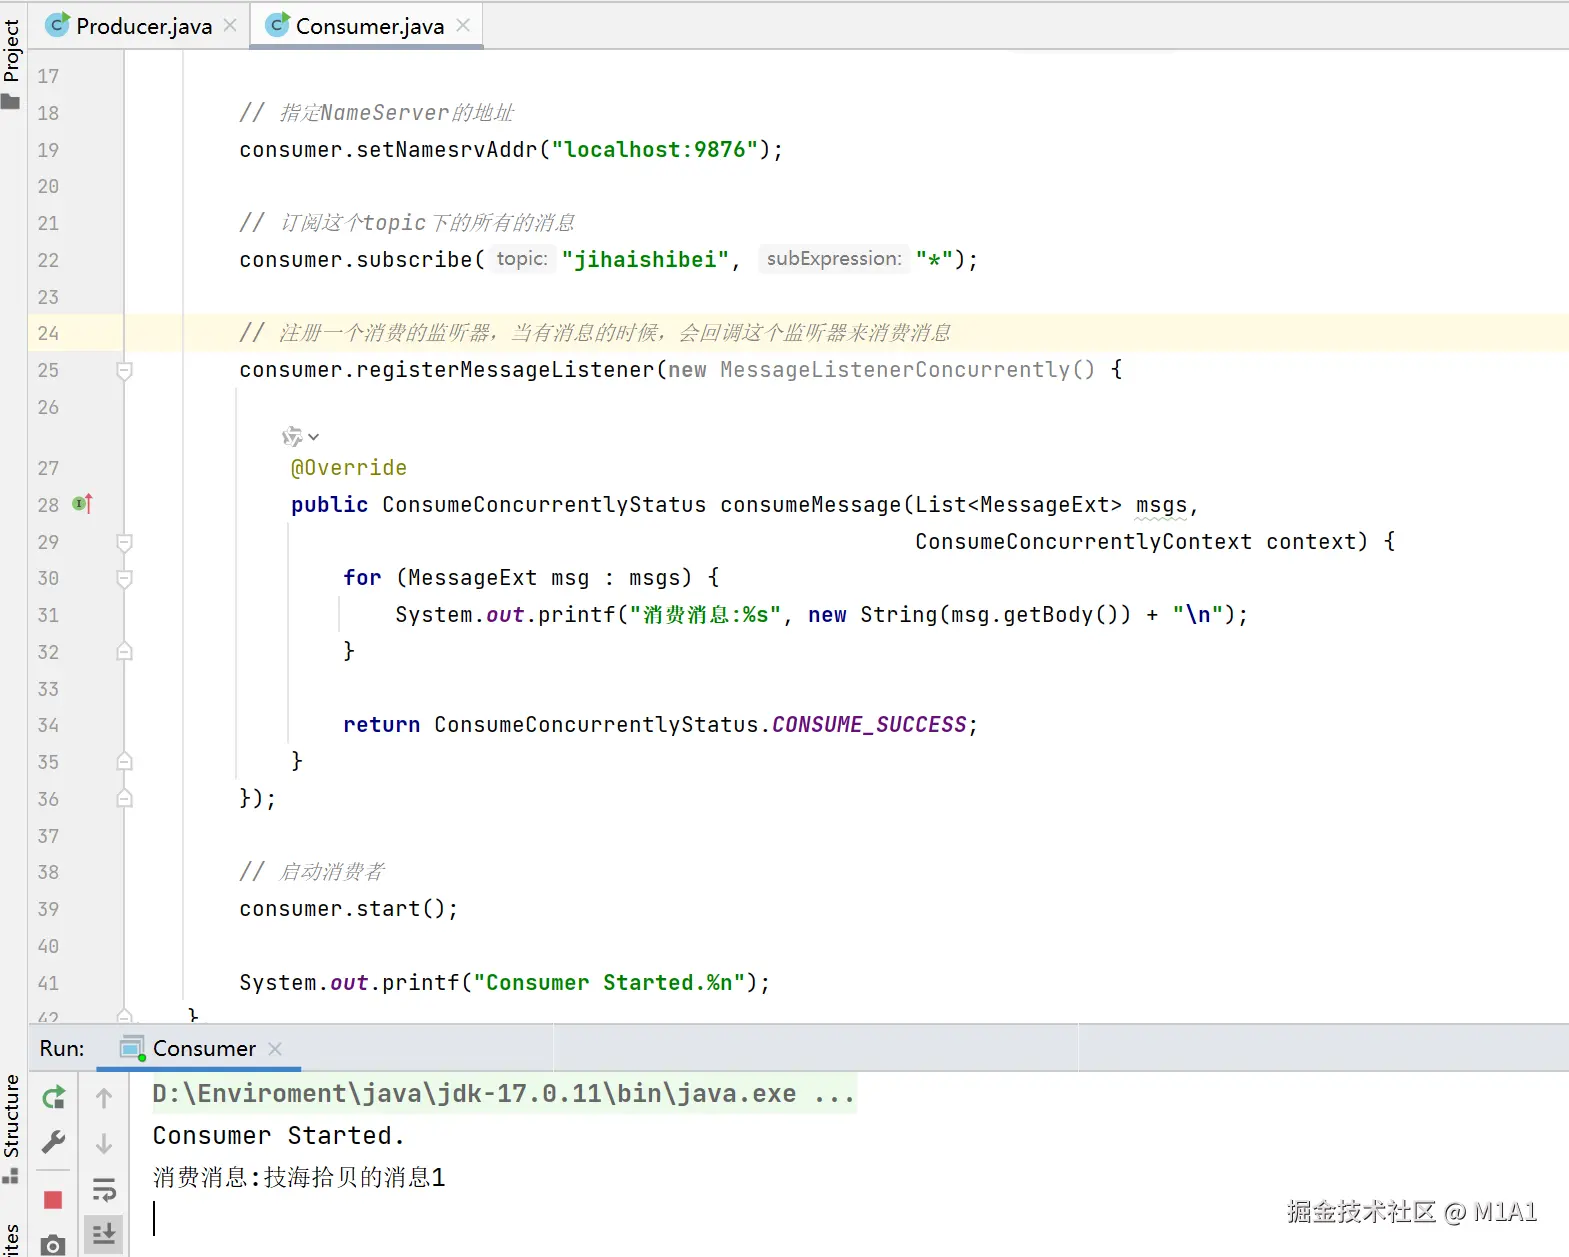Stop the running Consumer process

pyautogui.click(x=54, y=1199)
